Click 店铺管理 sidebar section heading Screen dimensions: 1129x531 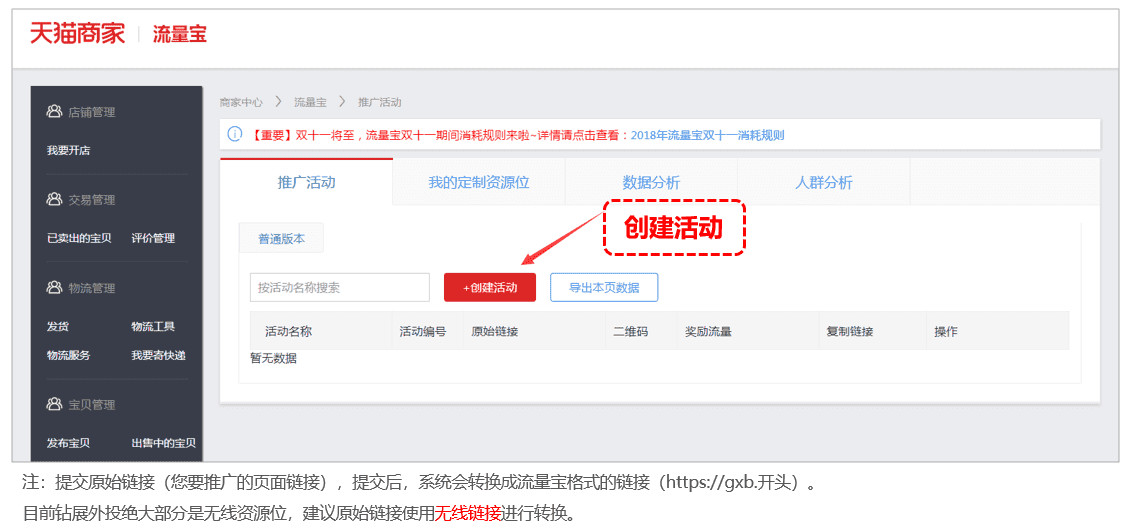(x=91, y=112)
